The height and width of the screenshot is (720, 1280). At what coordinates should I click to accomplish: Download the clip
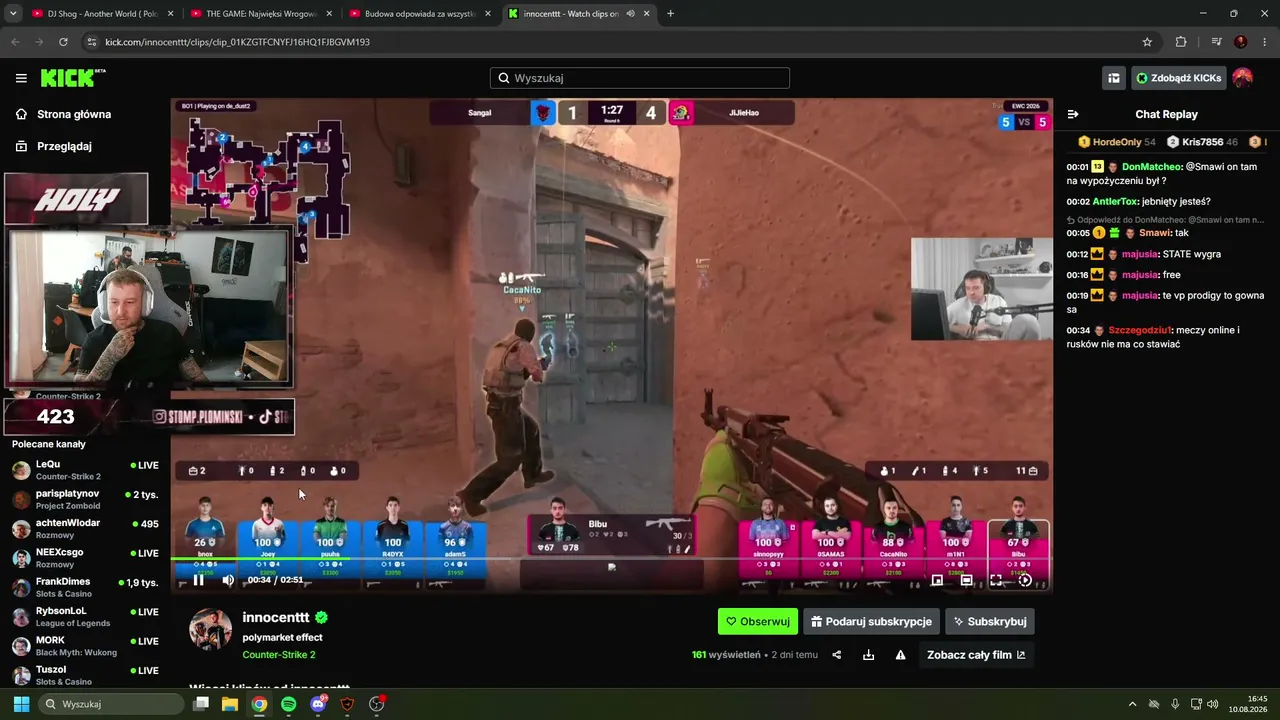868,655
